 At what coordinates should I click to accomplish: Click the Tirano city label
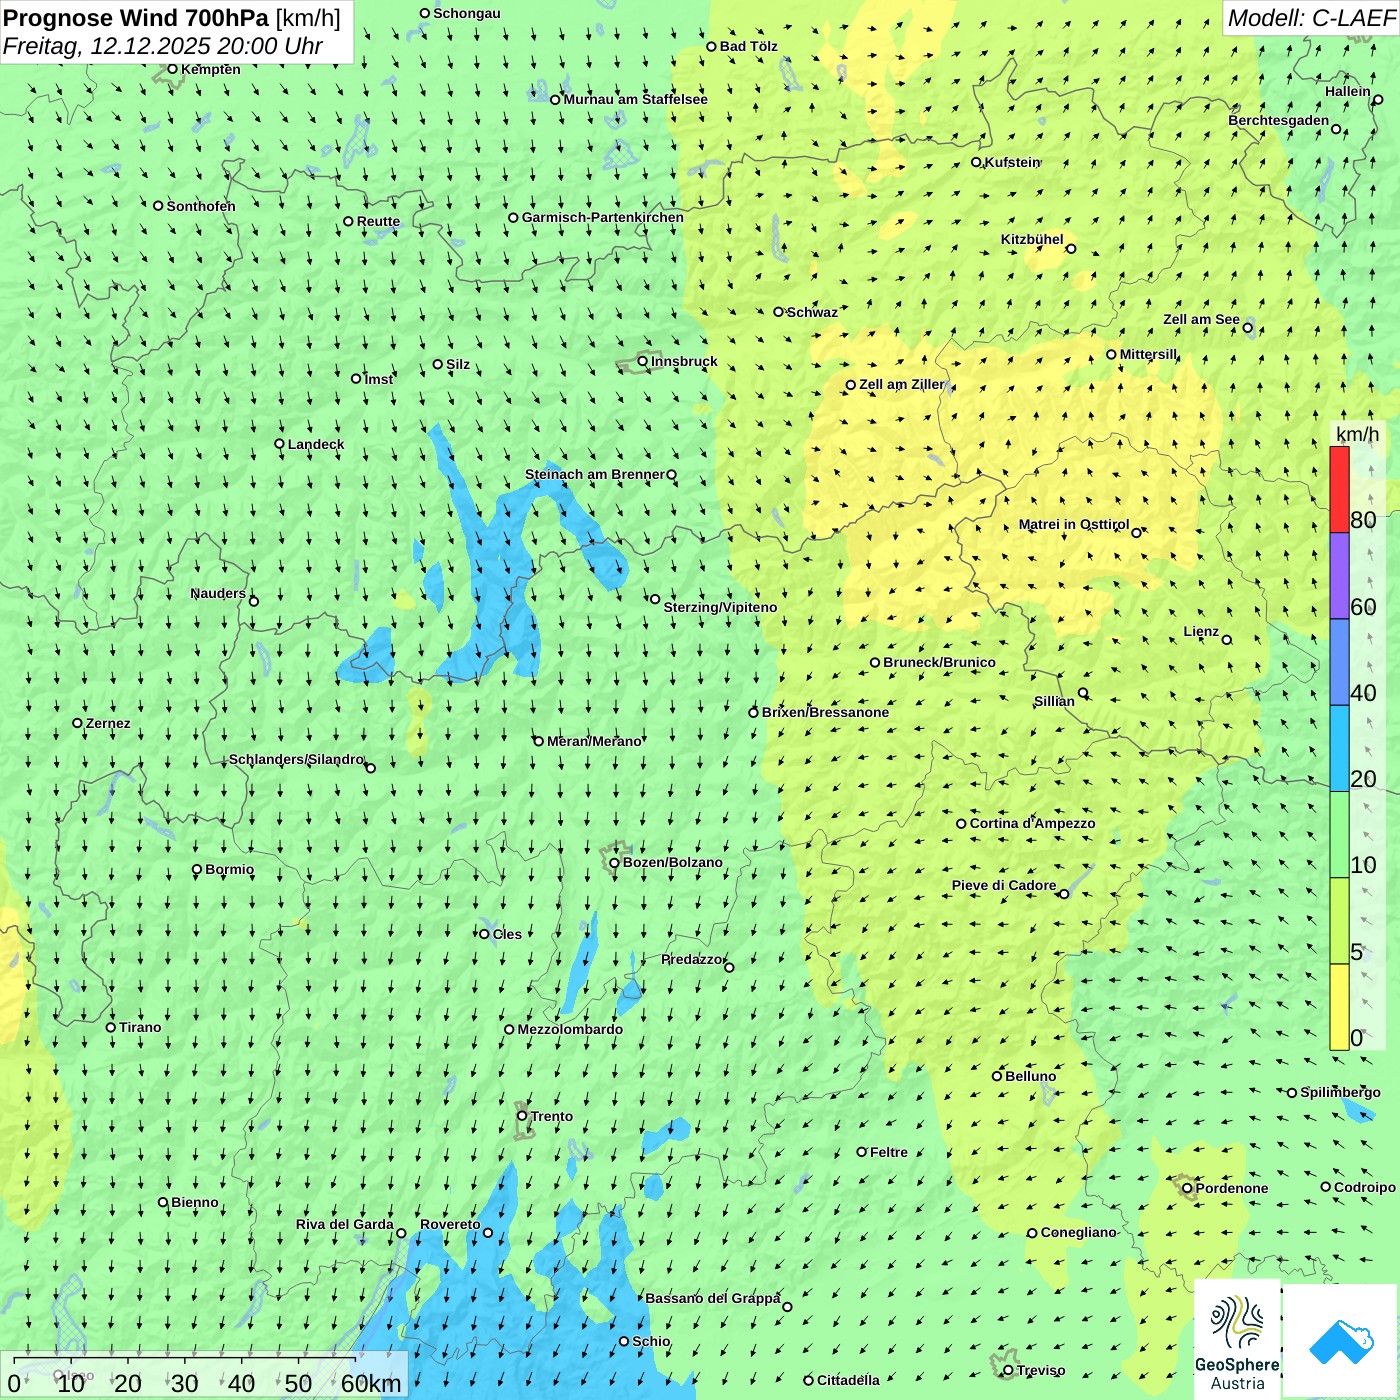click(140, 1027)
